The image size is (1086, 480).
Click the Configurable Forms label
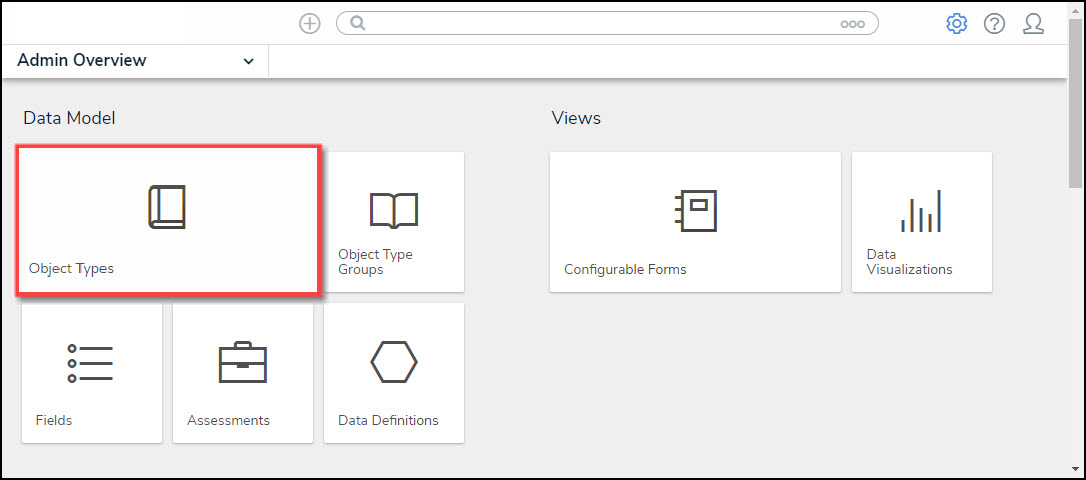point(625,269)
